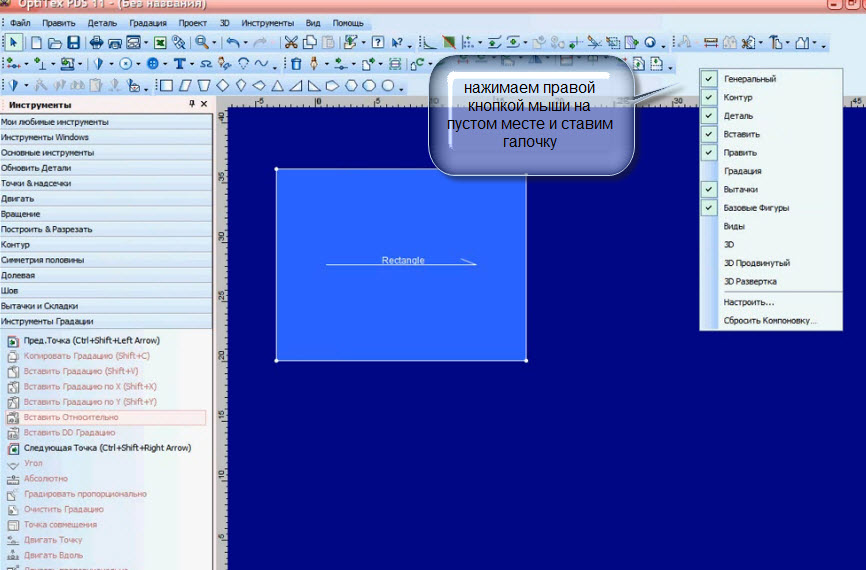Screen dimensions: 866x570
Task: Insert a rectangle base shape
Action: pyautogui.click(x=166, y=86)
